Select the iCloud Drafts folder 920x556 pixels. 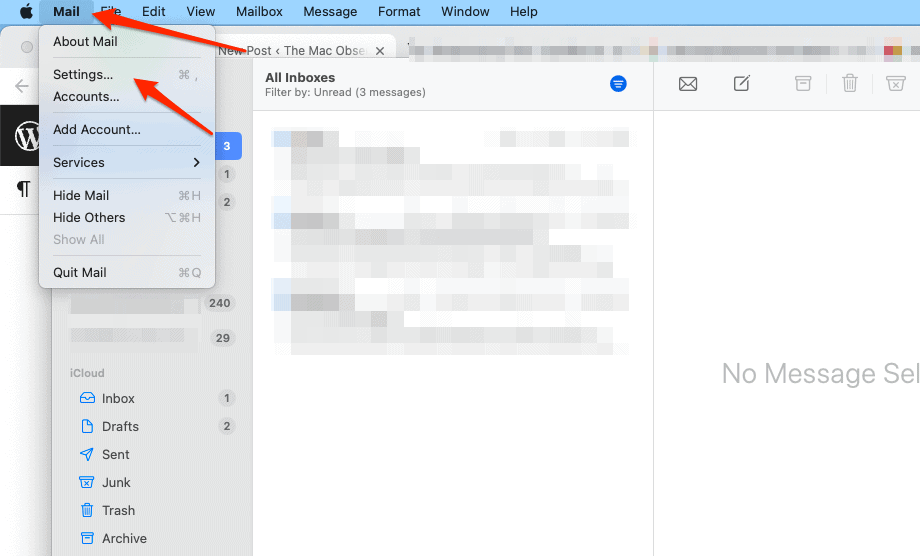[120, 426]
